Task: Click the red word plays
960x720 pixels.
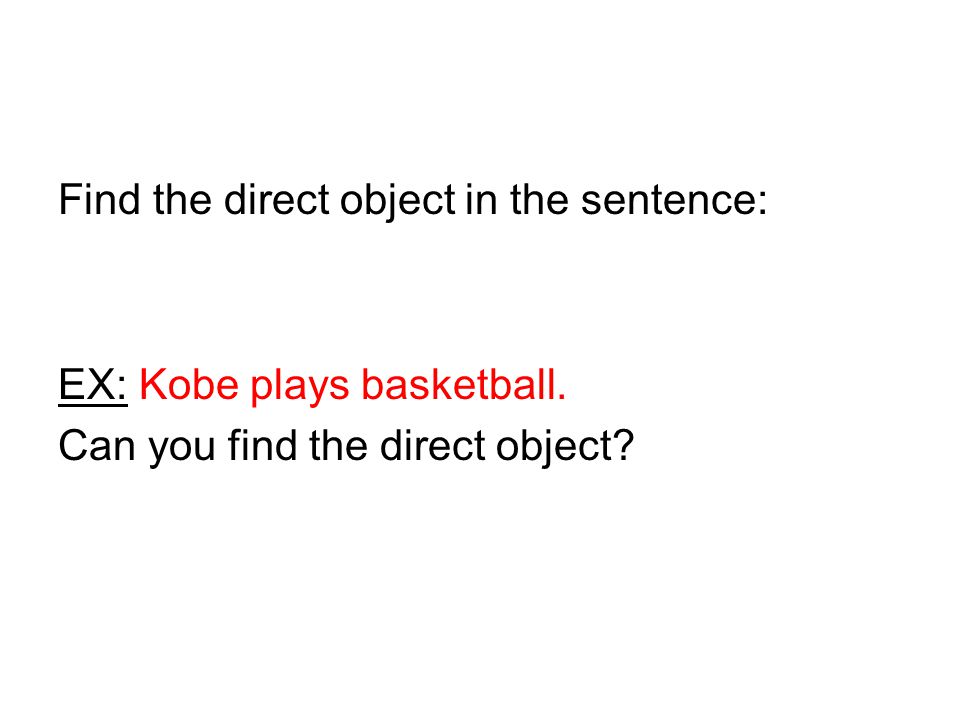Action: 300,389
